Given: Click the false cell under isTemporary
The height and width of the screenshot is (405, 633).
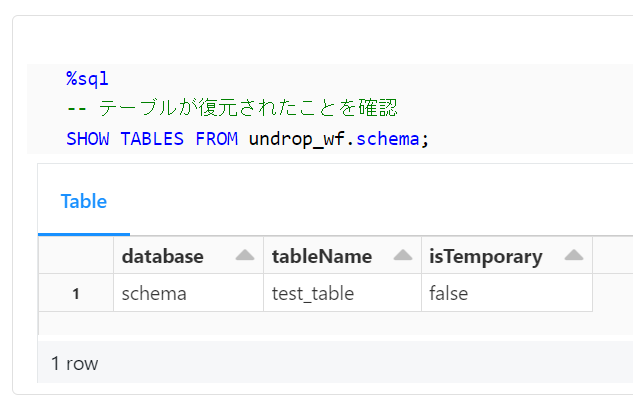Looking at the screenshot, I should click(x=449, y=294).
